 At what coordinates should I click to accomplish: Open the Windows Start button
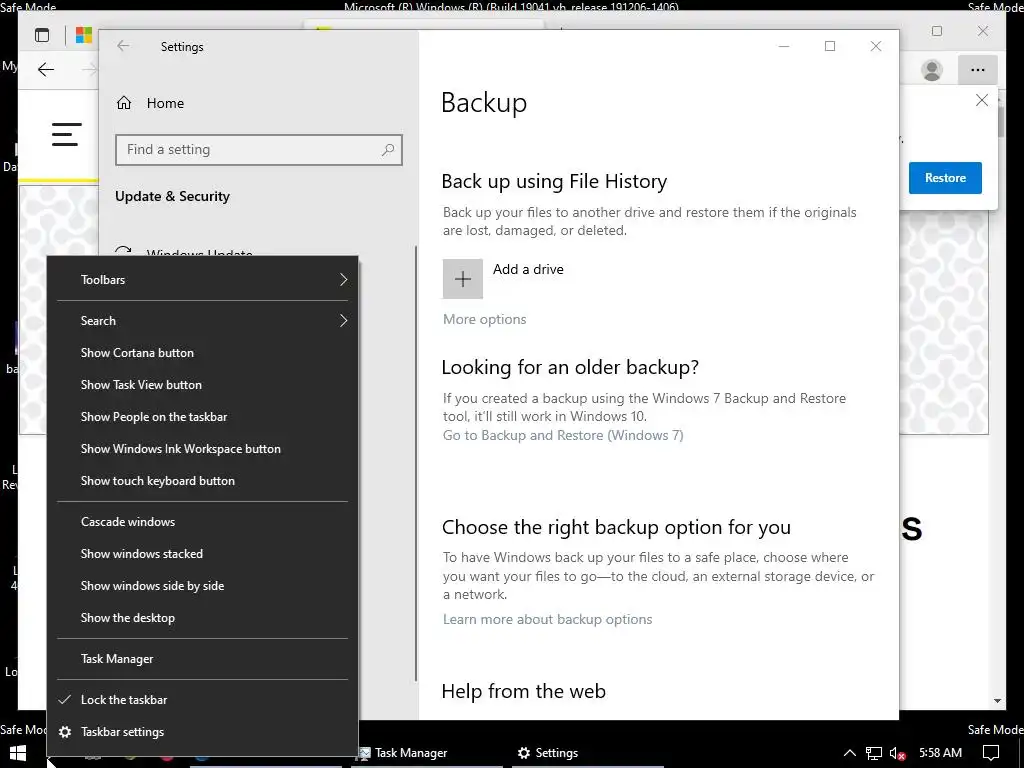(18, 753)
